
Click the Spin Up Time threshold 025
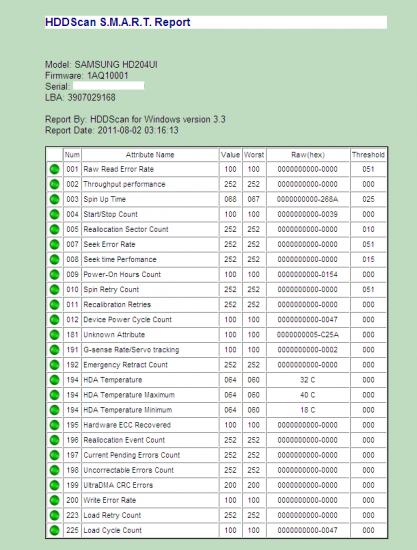[368, 199]
